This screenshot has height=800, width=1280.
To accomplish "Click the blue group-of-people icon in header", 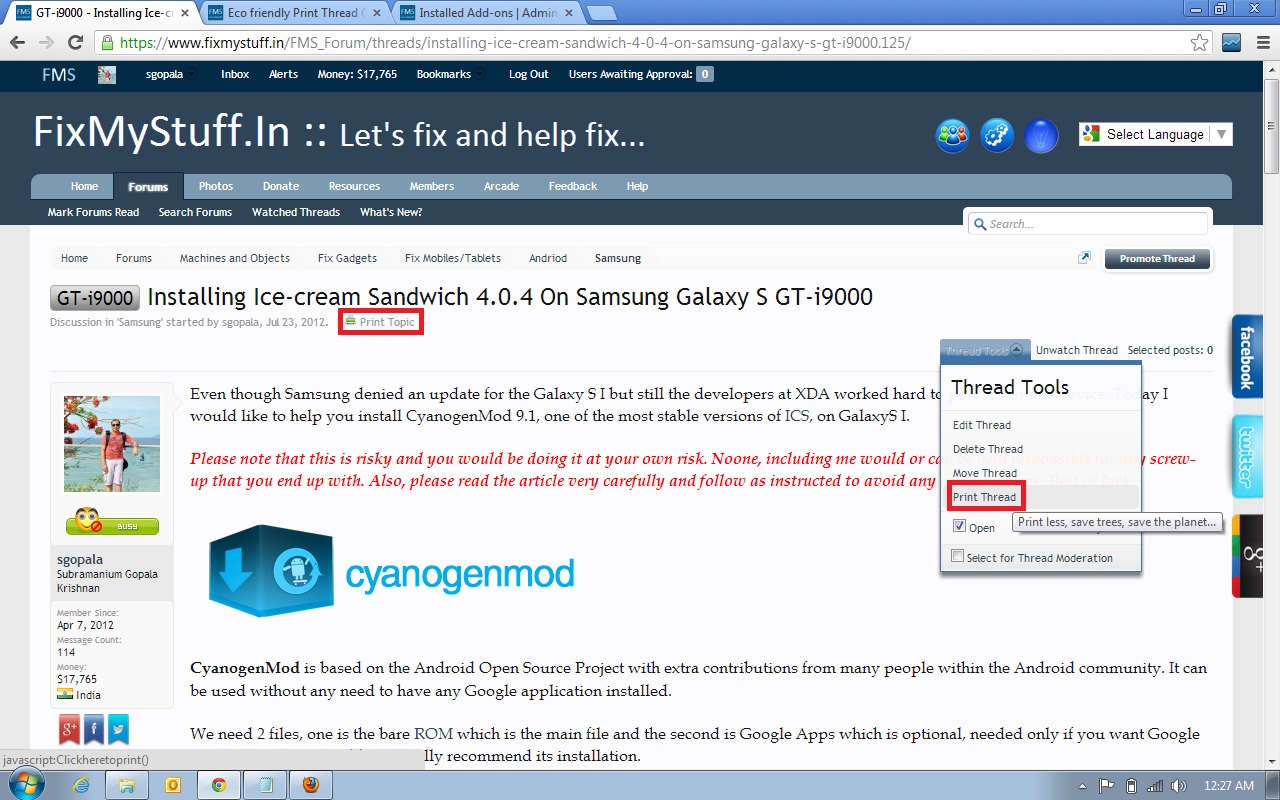I will click(x=952, y=135).
